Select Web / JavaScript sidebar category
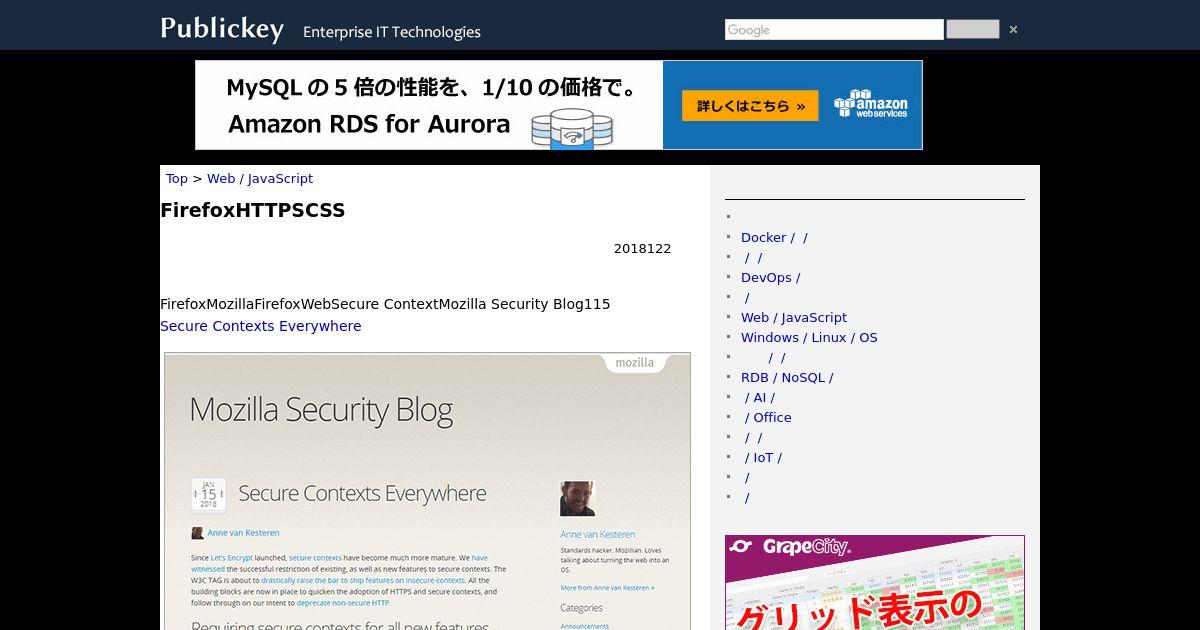This screenshot has height=630, width=1200. click(x=794, y=317)
